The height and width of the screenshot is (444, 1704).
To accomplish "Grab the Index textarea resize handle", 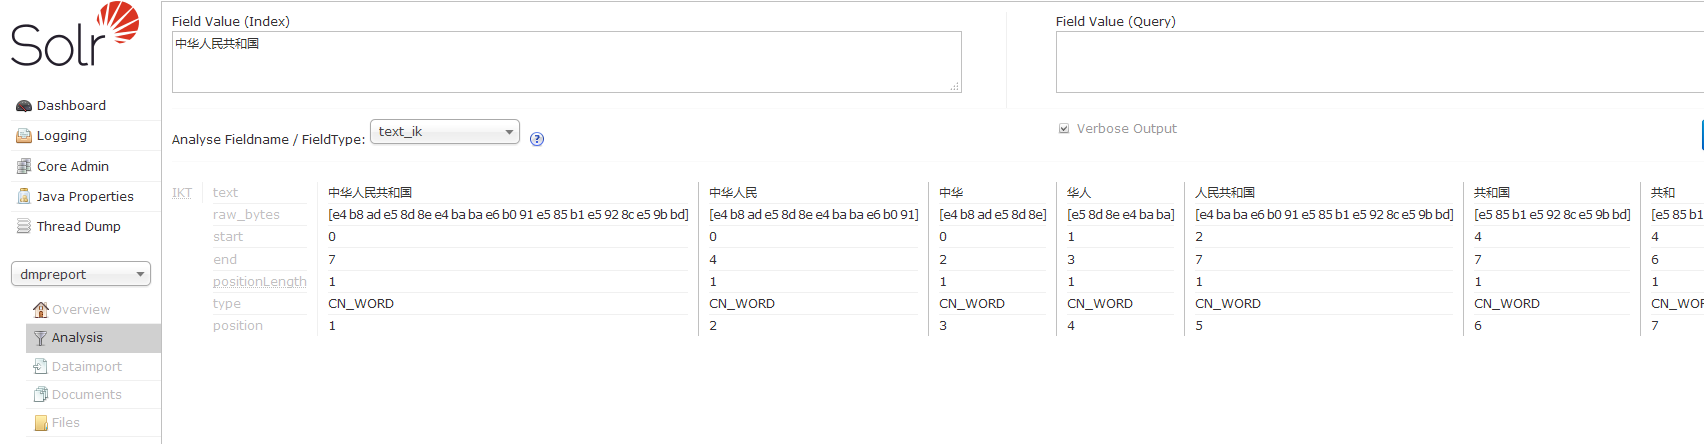I will pyautogui.click(x=955, y=87).
